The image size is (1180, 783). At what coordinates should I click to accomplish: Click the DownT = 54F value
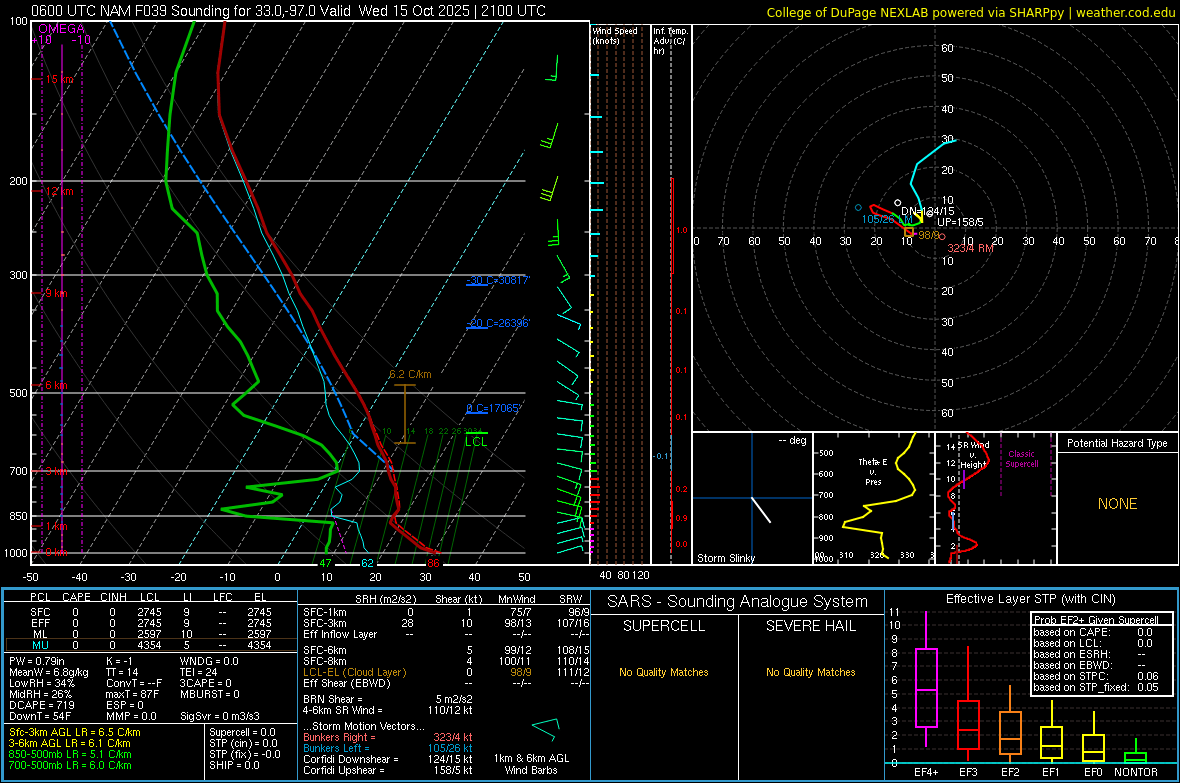(x=40, y=716)
